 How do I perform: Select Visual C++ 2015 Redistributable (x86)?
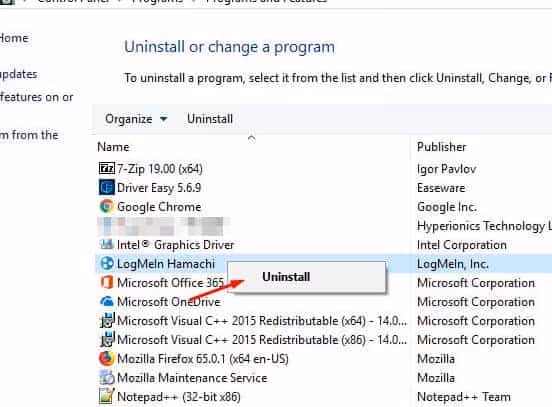pos(262,340)
